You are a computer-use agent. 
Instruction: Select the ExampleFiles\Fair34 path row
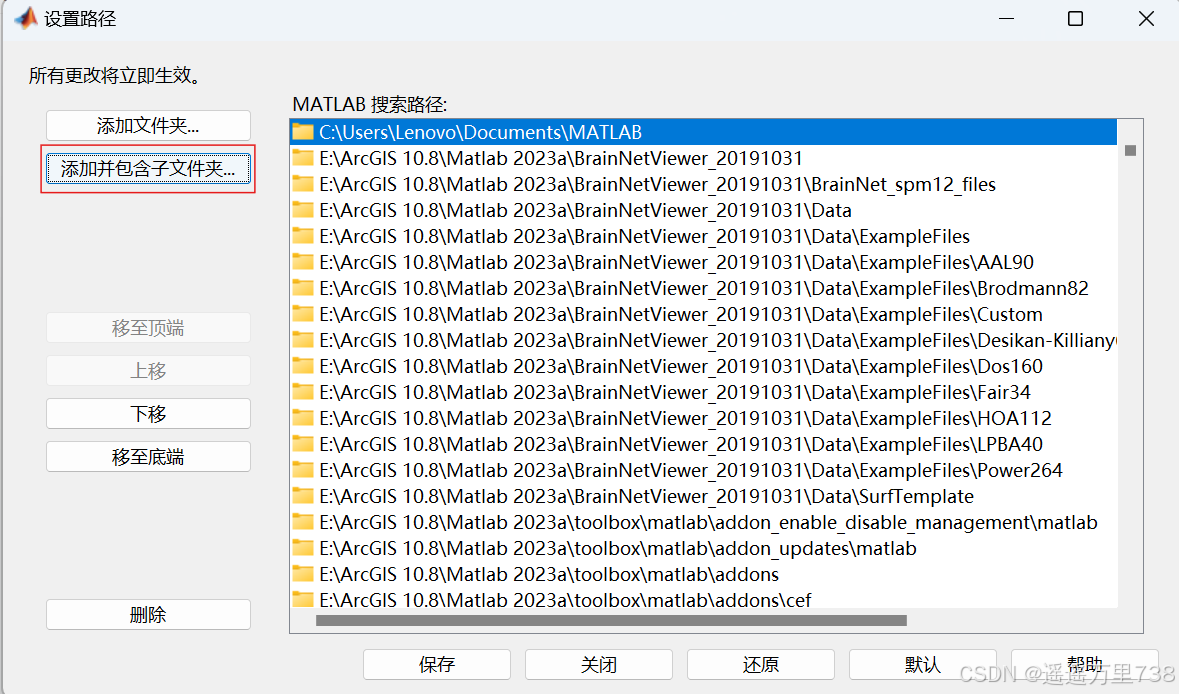[703, 392]
